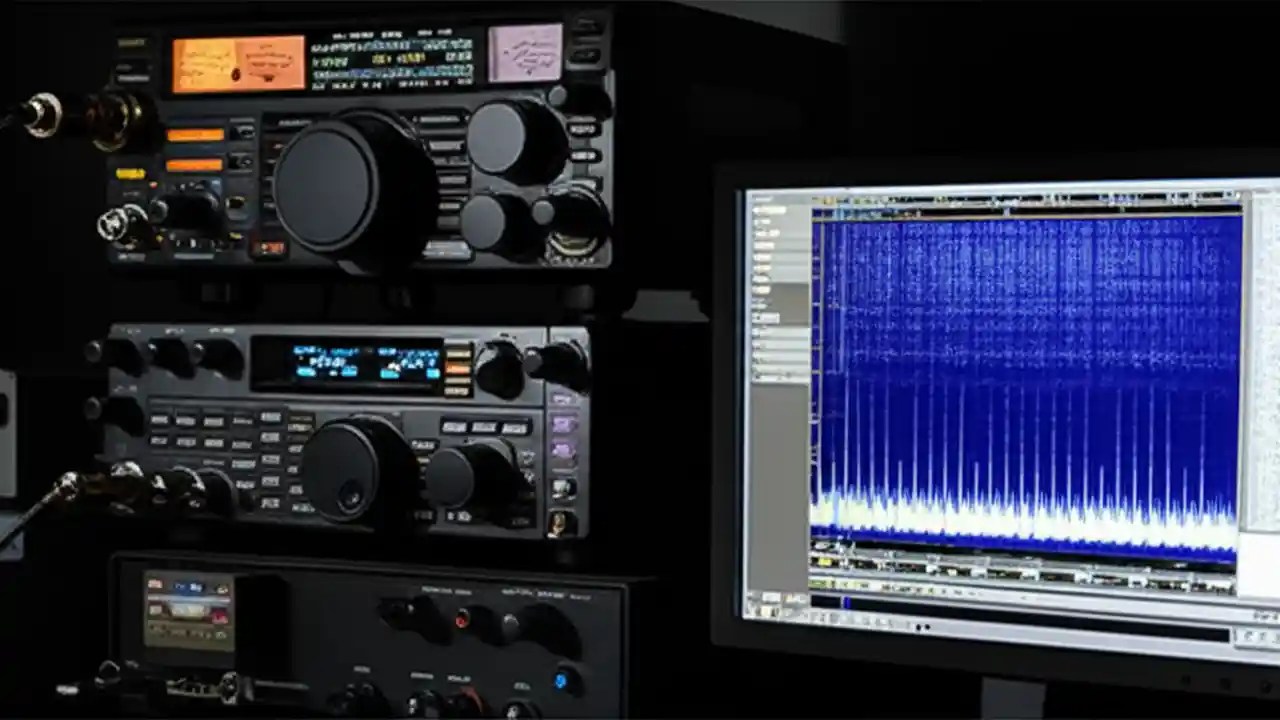Select the record icon on the toolbar
This screenshot has height=720, width=1280.
pyautogui.click(x=855, y=196)
